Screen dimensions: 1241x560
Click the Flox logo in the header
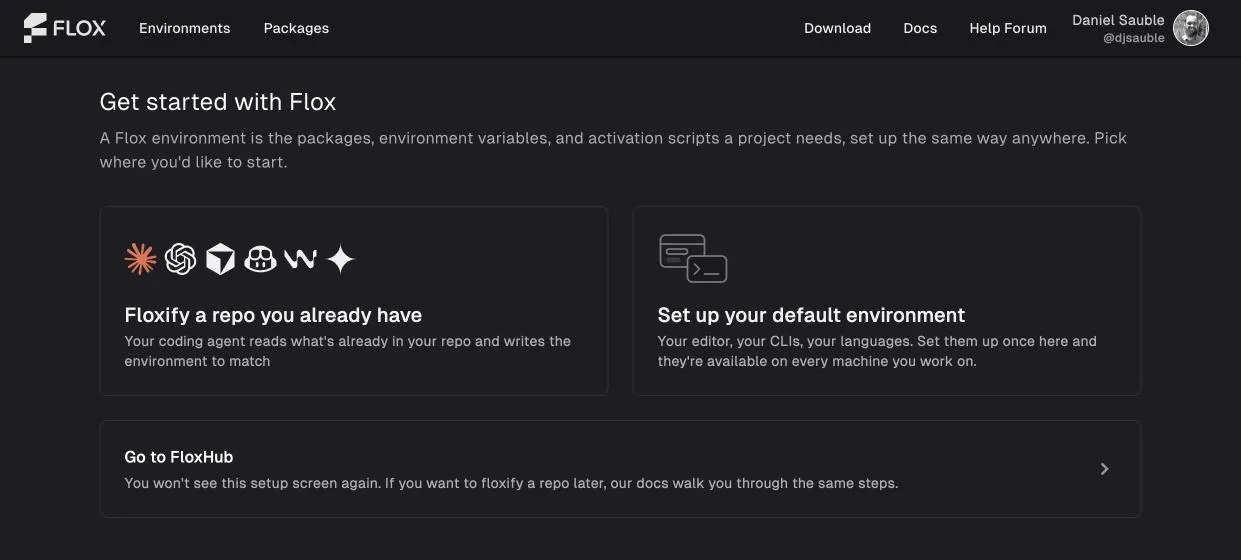[x=64, y=28]
